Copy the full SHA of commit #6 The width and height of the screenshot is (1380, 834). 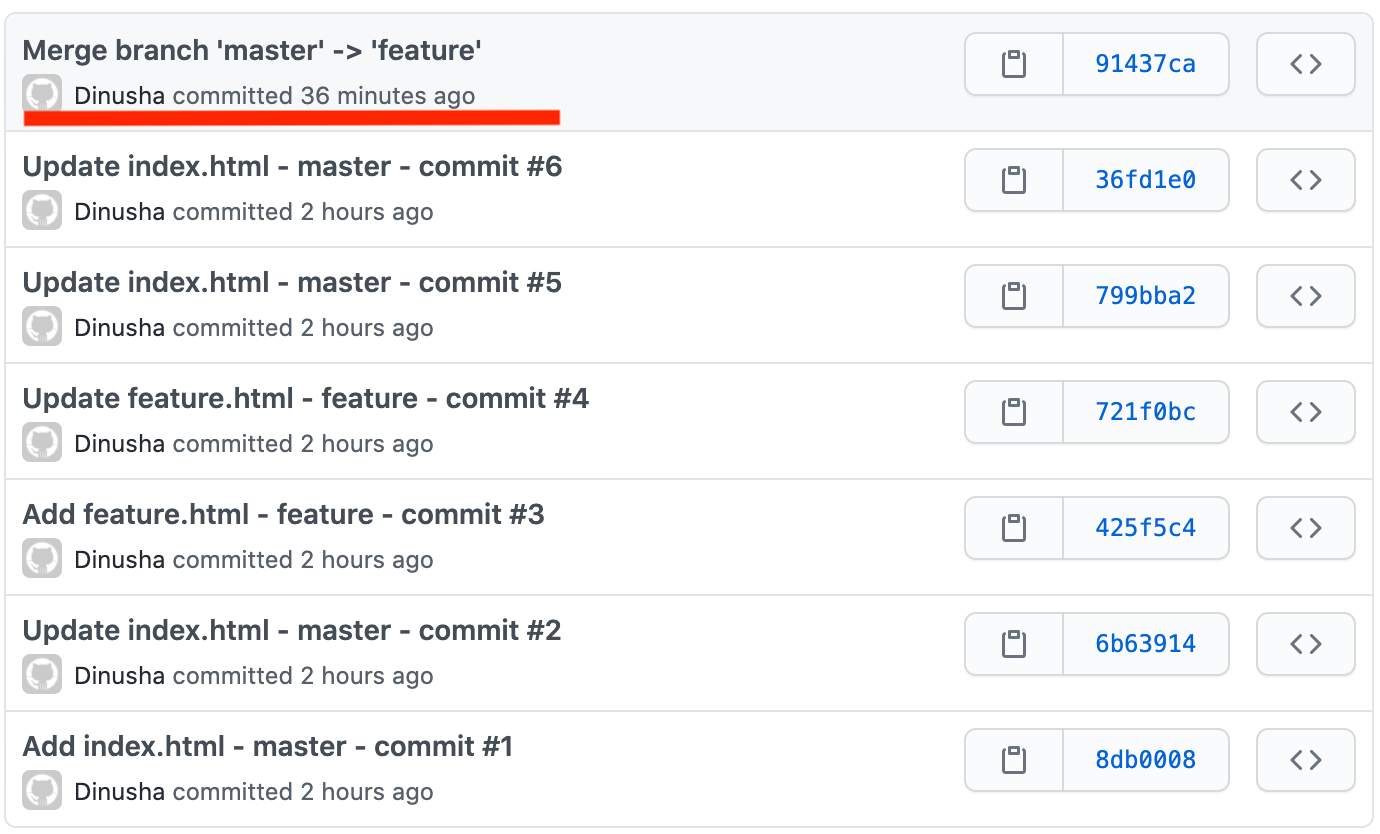click(1013, 180)
